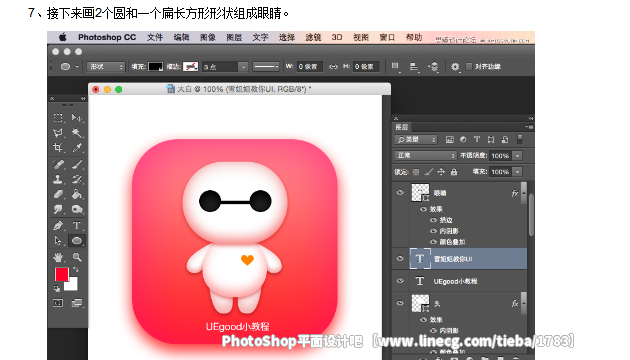Open the Apple menu
The width and height of the screenshot is (630, 360).
[x=63, y=37]
